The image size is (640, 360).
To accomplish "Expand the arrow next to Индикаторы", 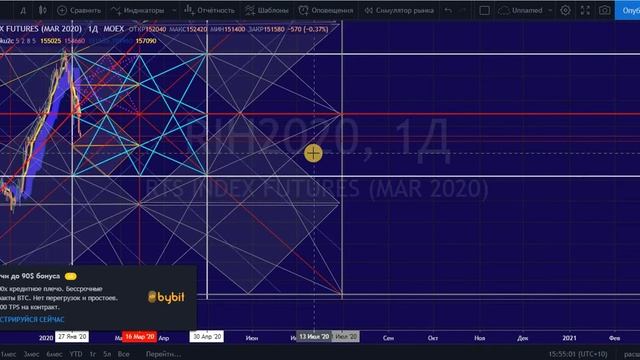I will (174, 11).
